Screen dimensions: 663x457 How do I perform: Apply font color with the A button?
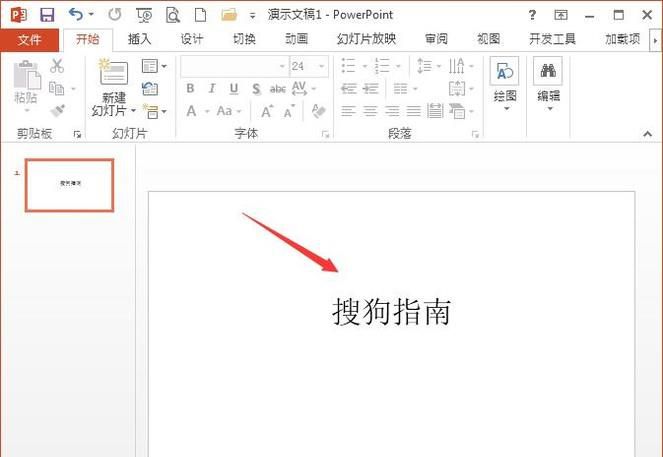192,111
